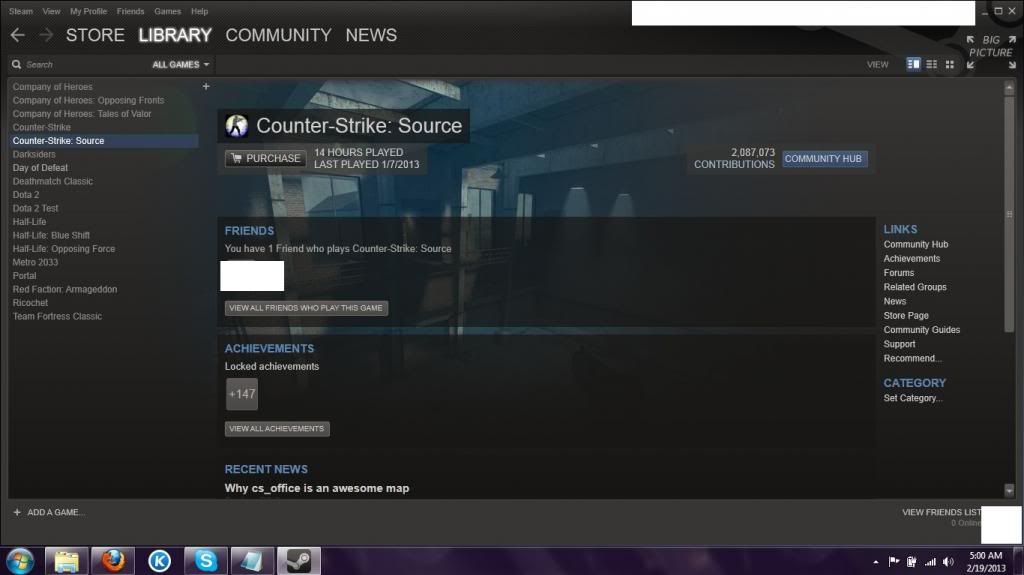Go forward with the right arrow

coord(46,35)
